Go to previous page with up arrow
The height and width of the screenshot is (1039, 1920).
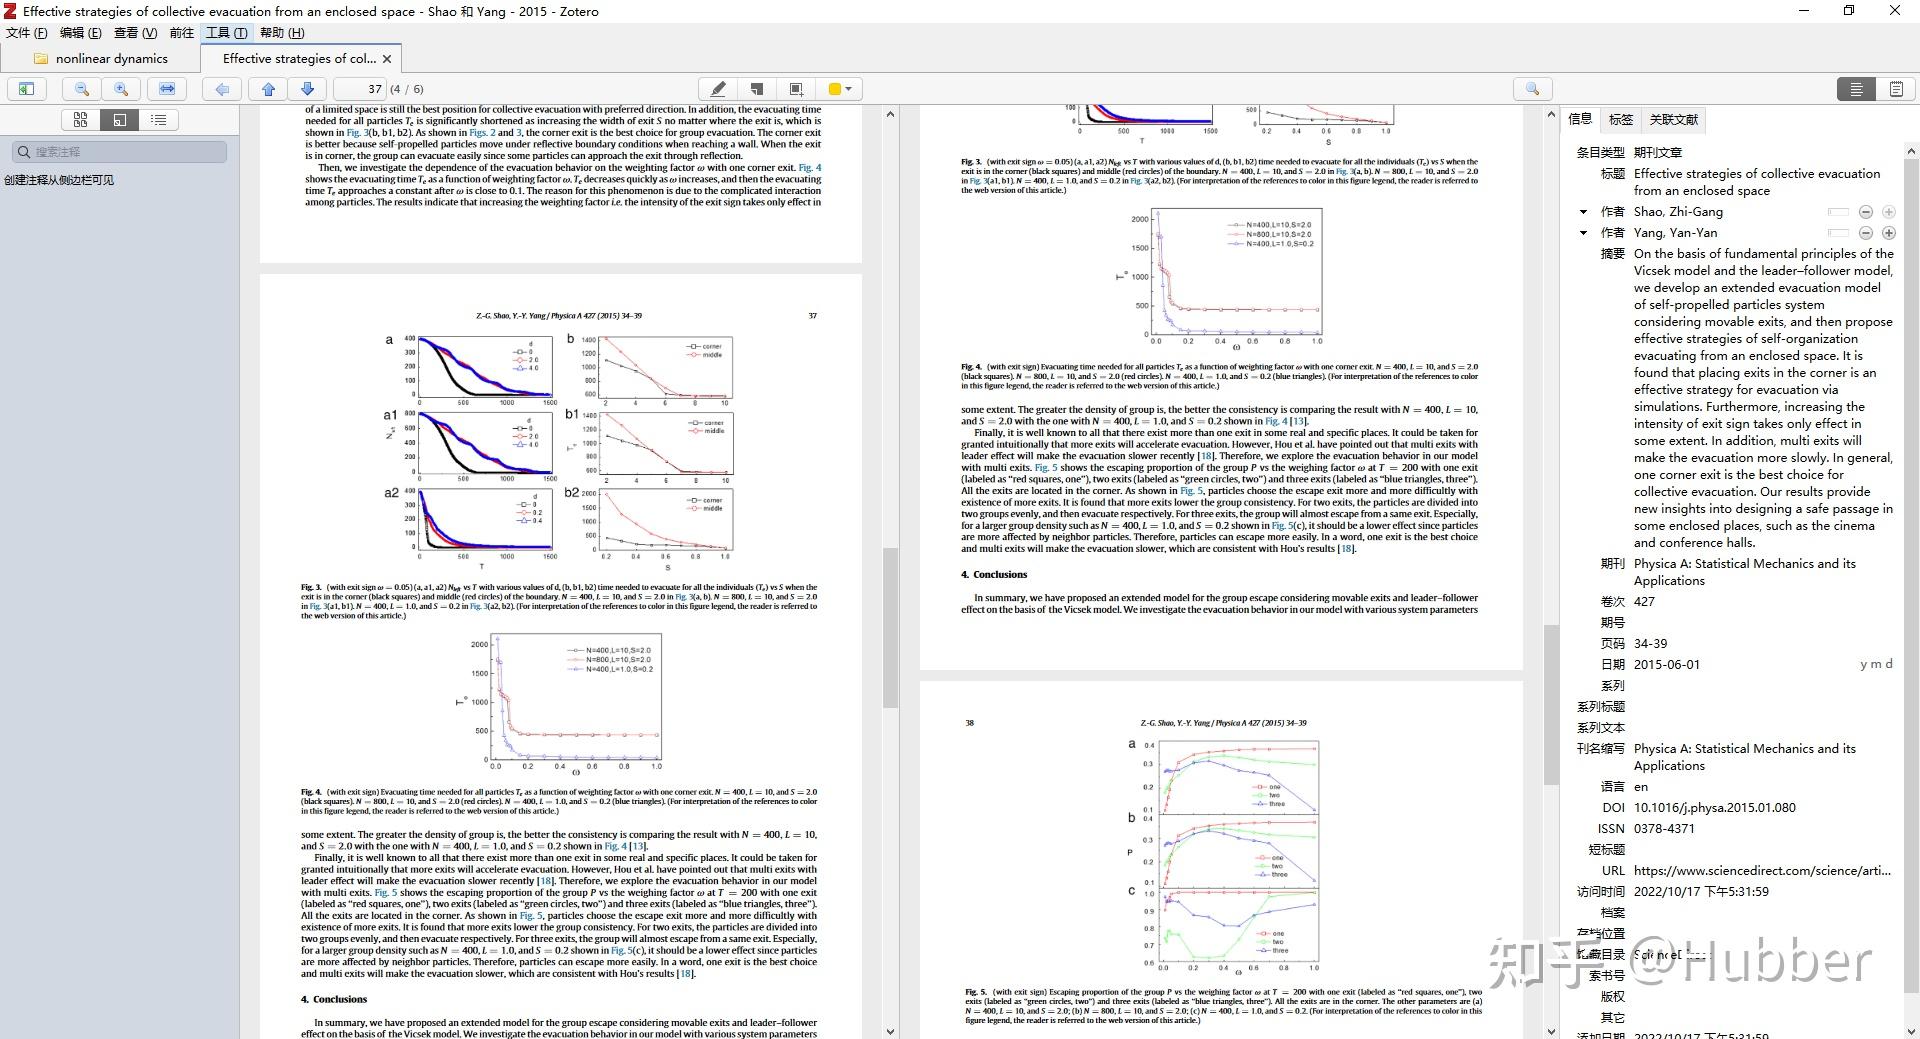[x=268, y=89]
